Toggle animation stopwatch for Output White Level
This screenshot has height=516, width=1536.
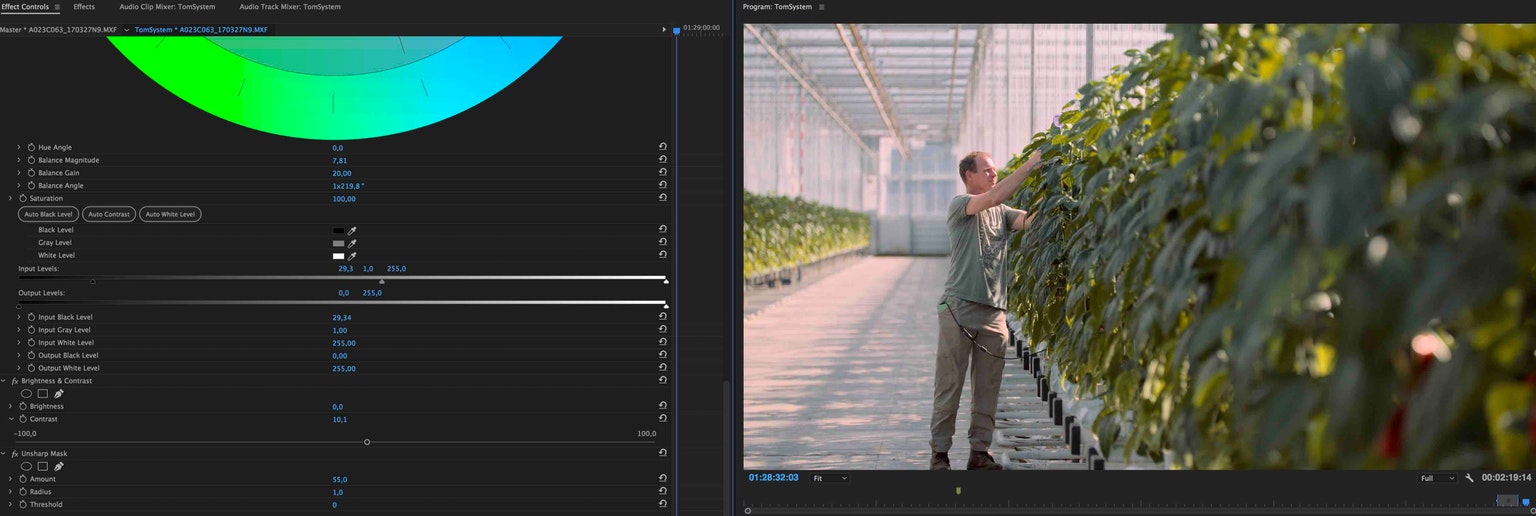pos(31,368)
